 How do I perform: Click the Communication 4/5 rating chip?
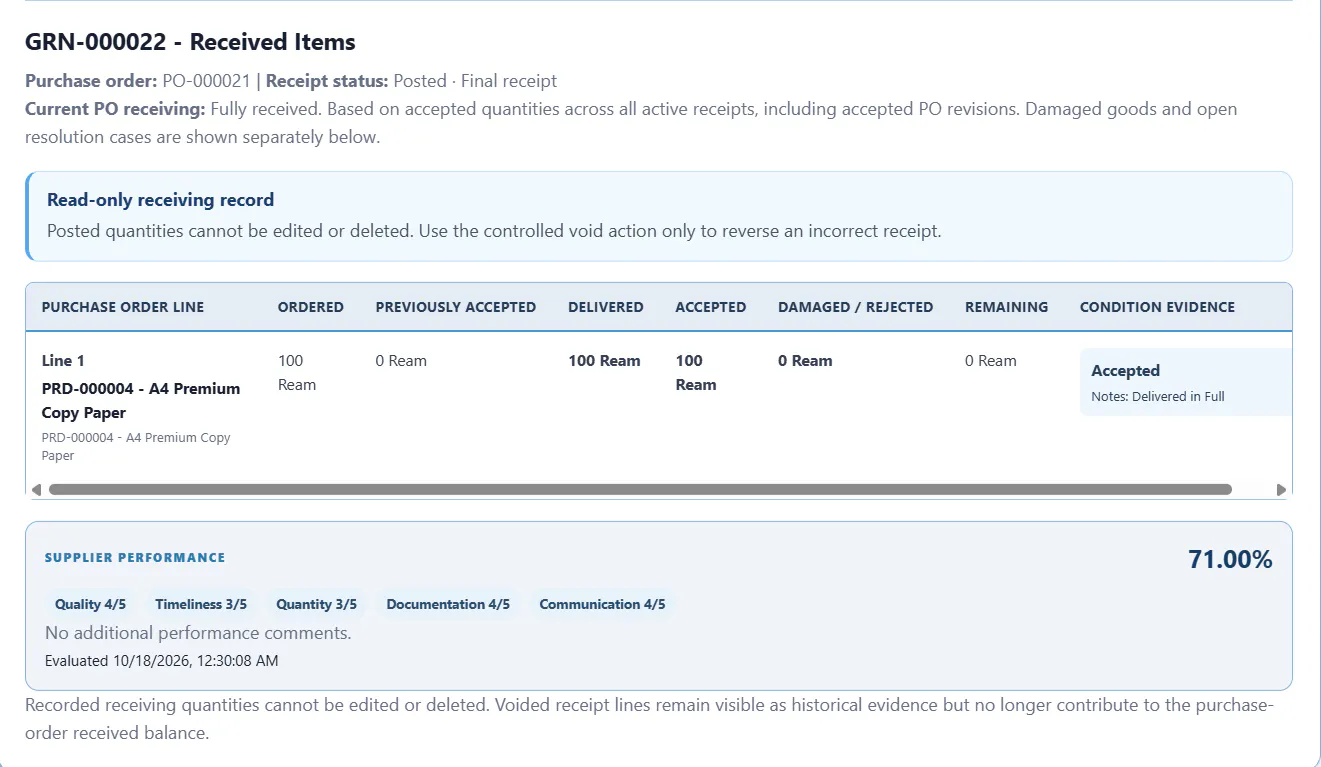click(602, 604)
